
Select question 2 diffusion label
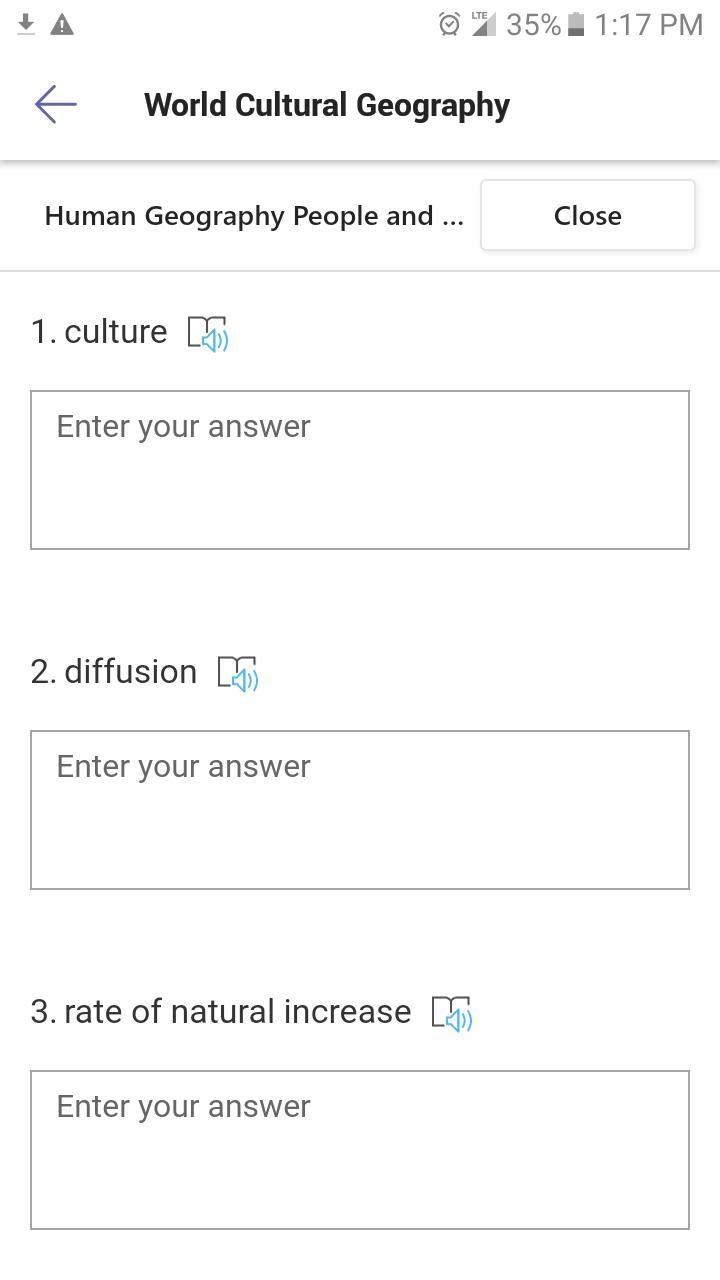114,672
